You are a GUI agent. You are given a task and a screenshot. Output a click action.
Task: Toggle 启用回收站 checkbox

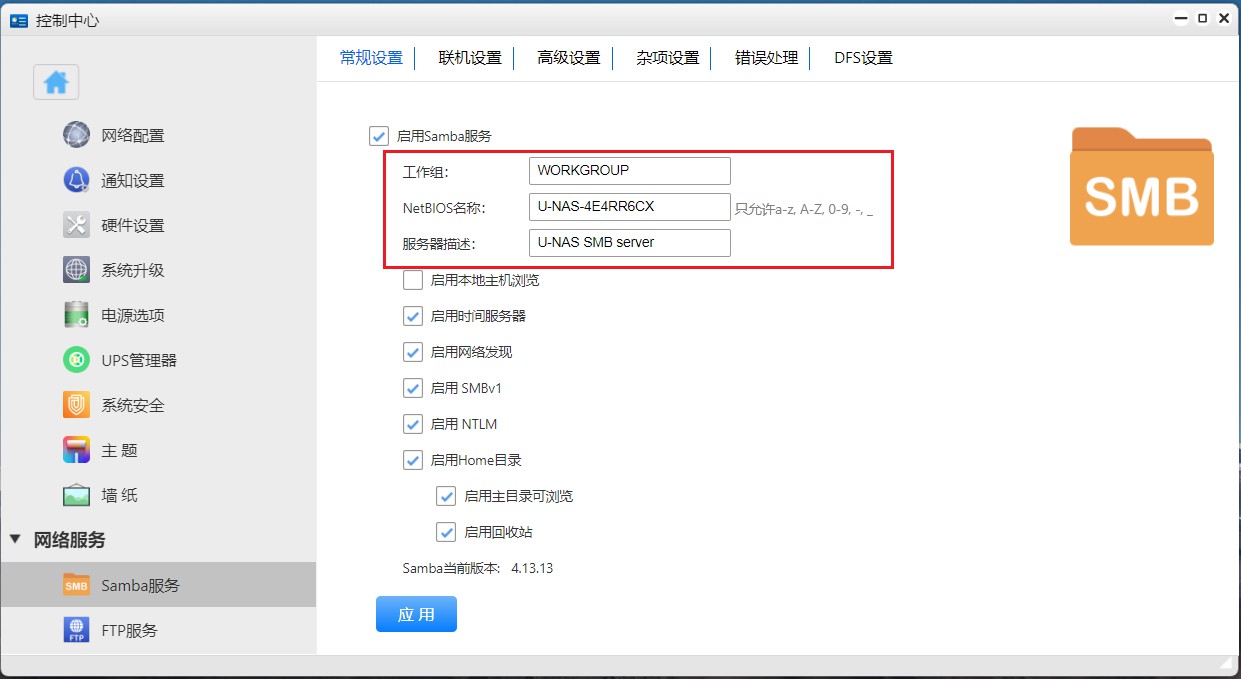[x=446, y=532]
